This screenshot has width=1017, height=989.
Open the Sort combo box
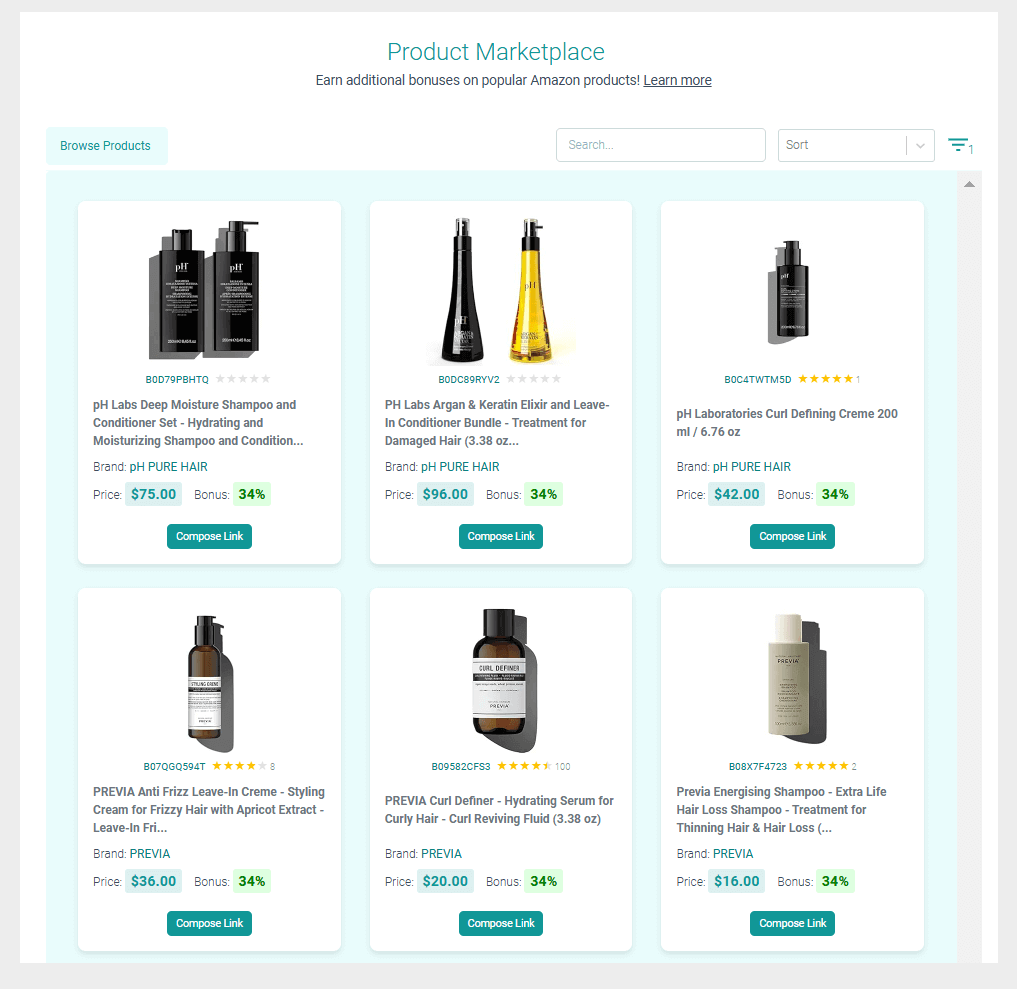click(x=855, y=145)
